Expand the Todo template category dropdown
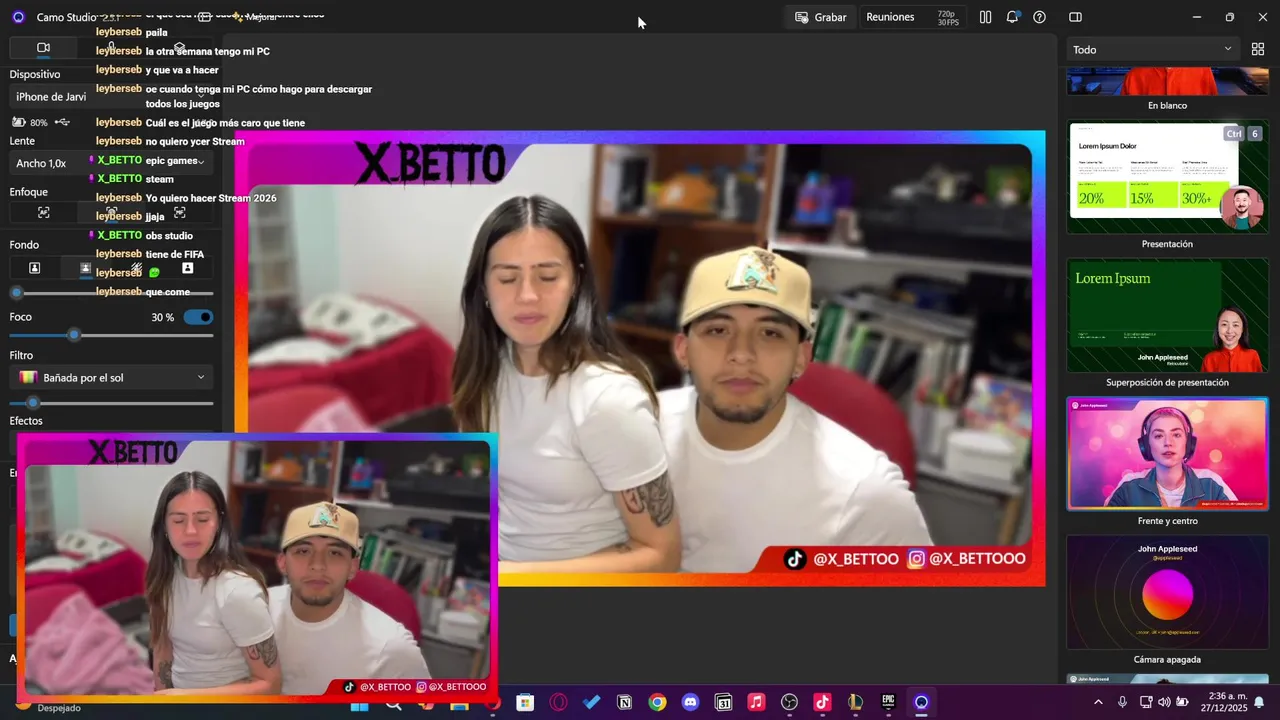1280x720 pixels. point(1153,49)
